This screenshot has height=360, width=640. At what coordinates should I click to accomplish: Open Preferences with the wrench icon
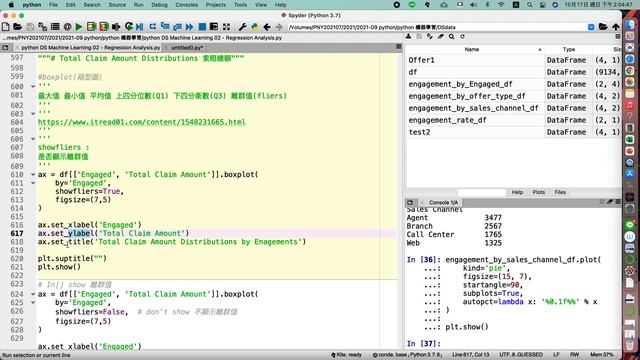point(242,27)
